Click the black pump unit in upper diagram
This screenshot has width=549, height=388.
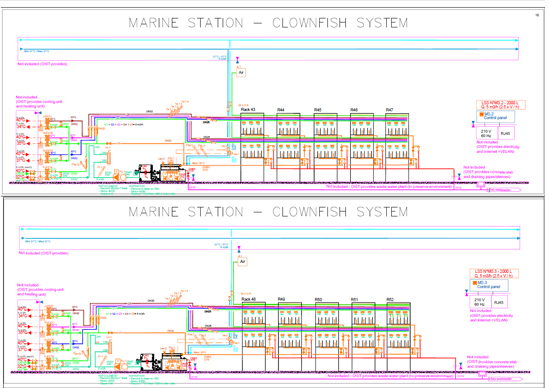[x=147, y=173]
